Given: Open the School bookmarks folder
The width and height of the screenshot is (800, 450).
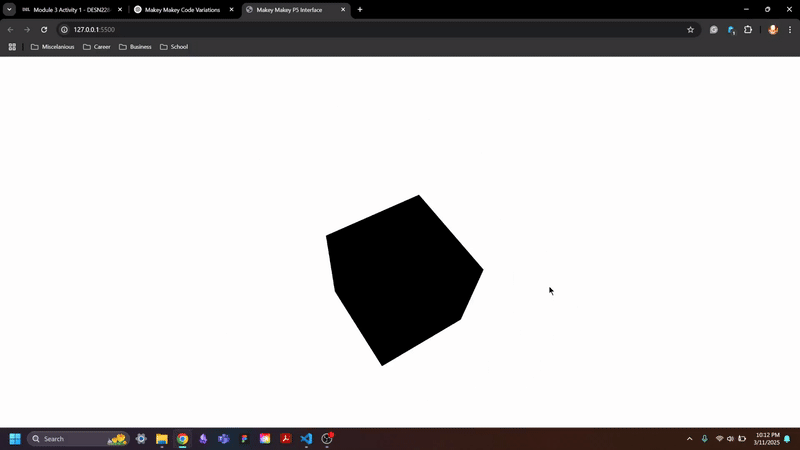Looking at the screenshot, I should 174,47.
